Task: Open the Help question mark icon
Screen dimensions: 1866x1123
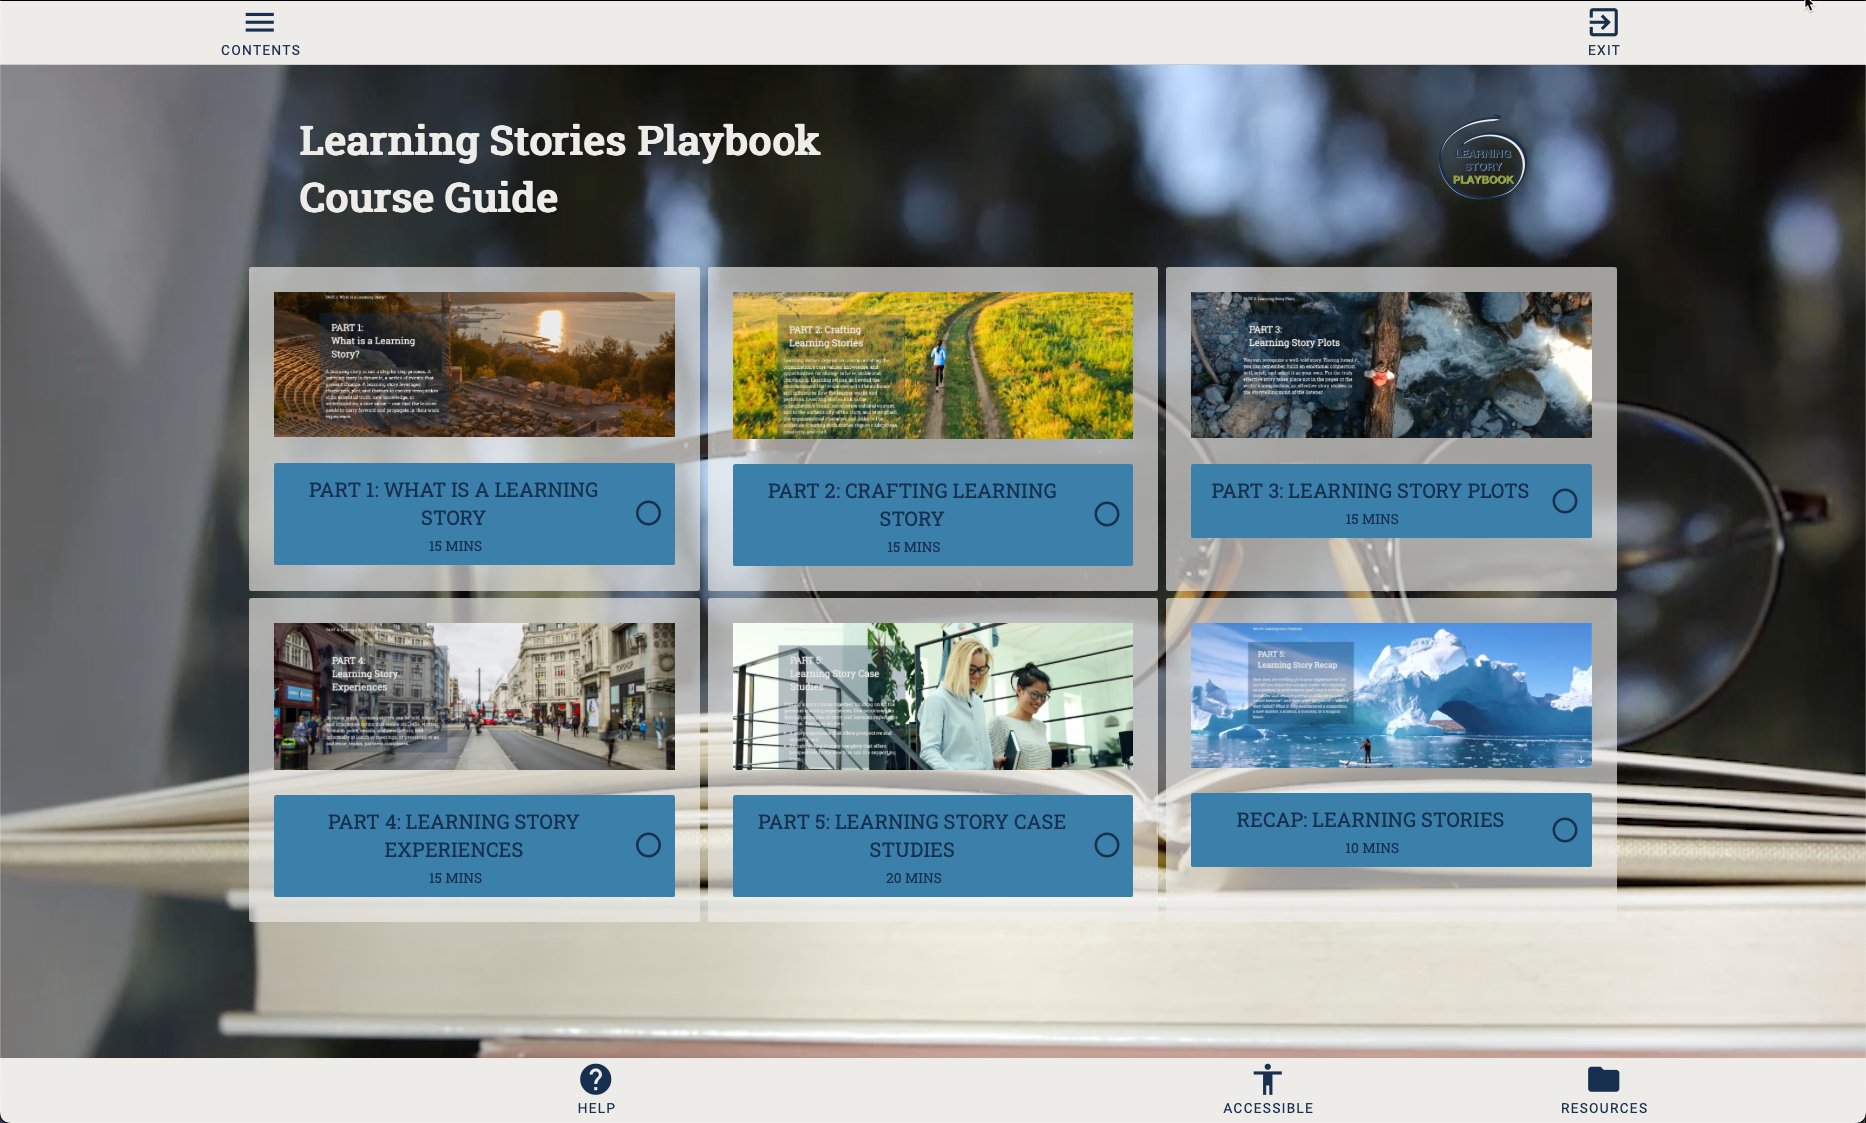Action: pyautogui.click(x=596, y=1079)
